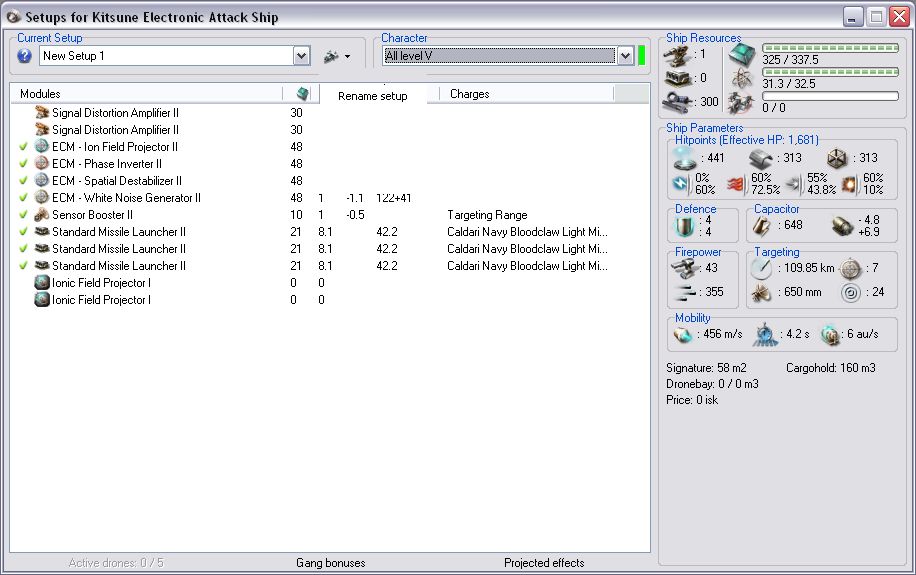Select Targeting Range charge for Sensor Booster II
The image size is (916, 575).
point(487,214)
